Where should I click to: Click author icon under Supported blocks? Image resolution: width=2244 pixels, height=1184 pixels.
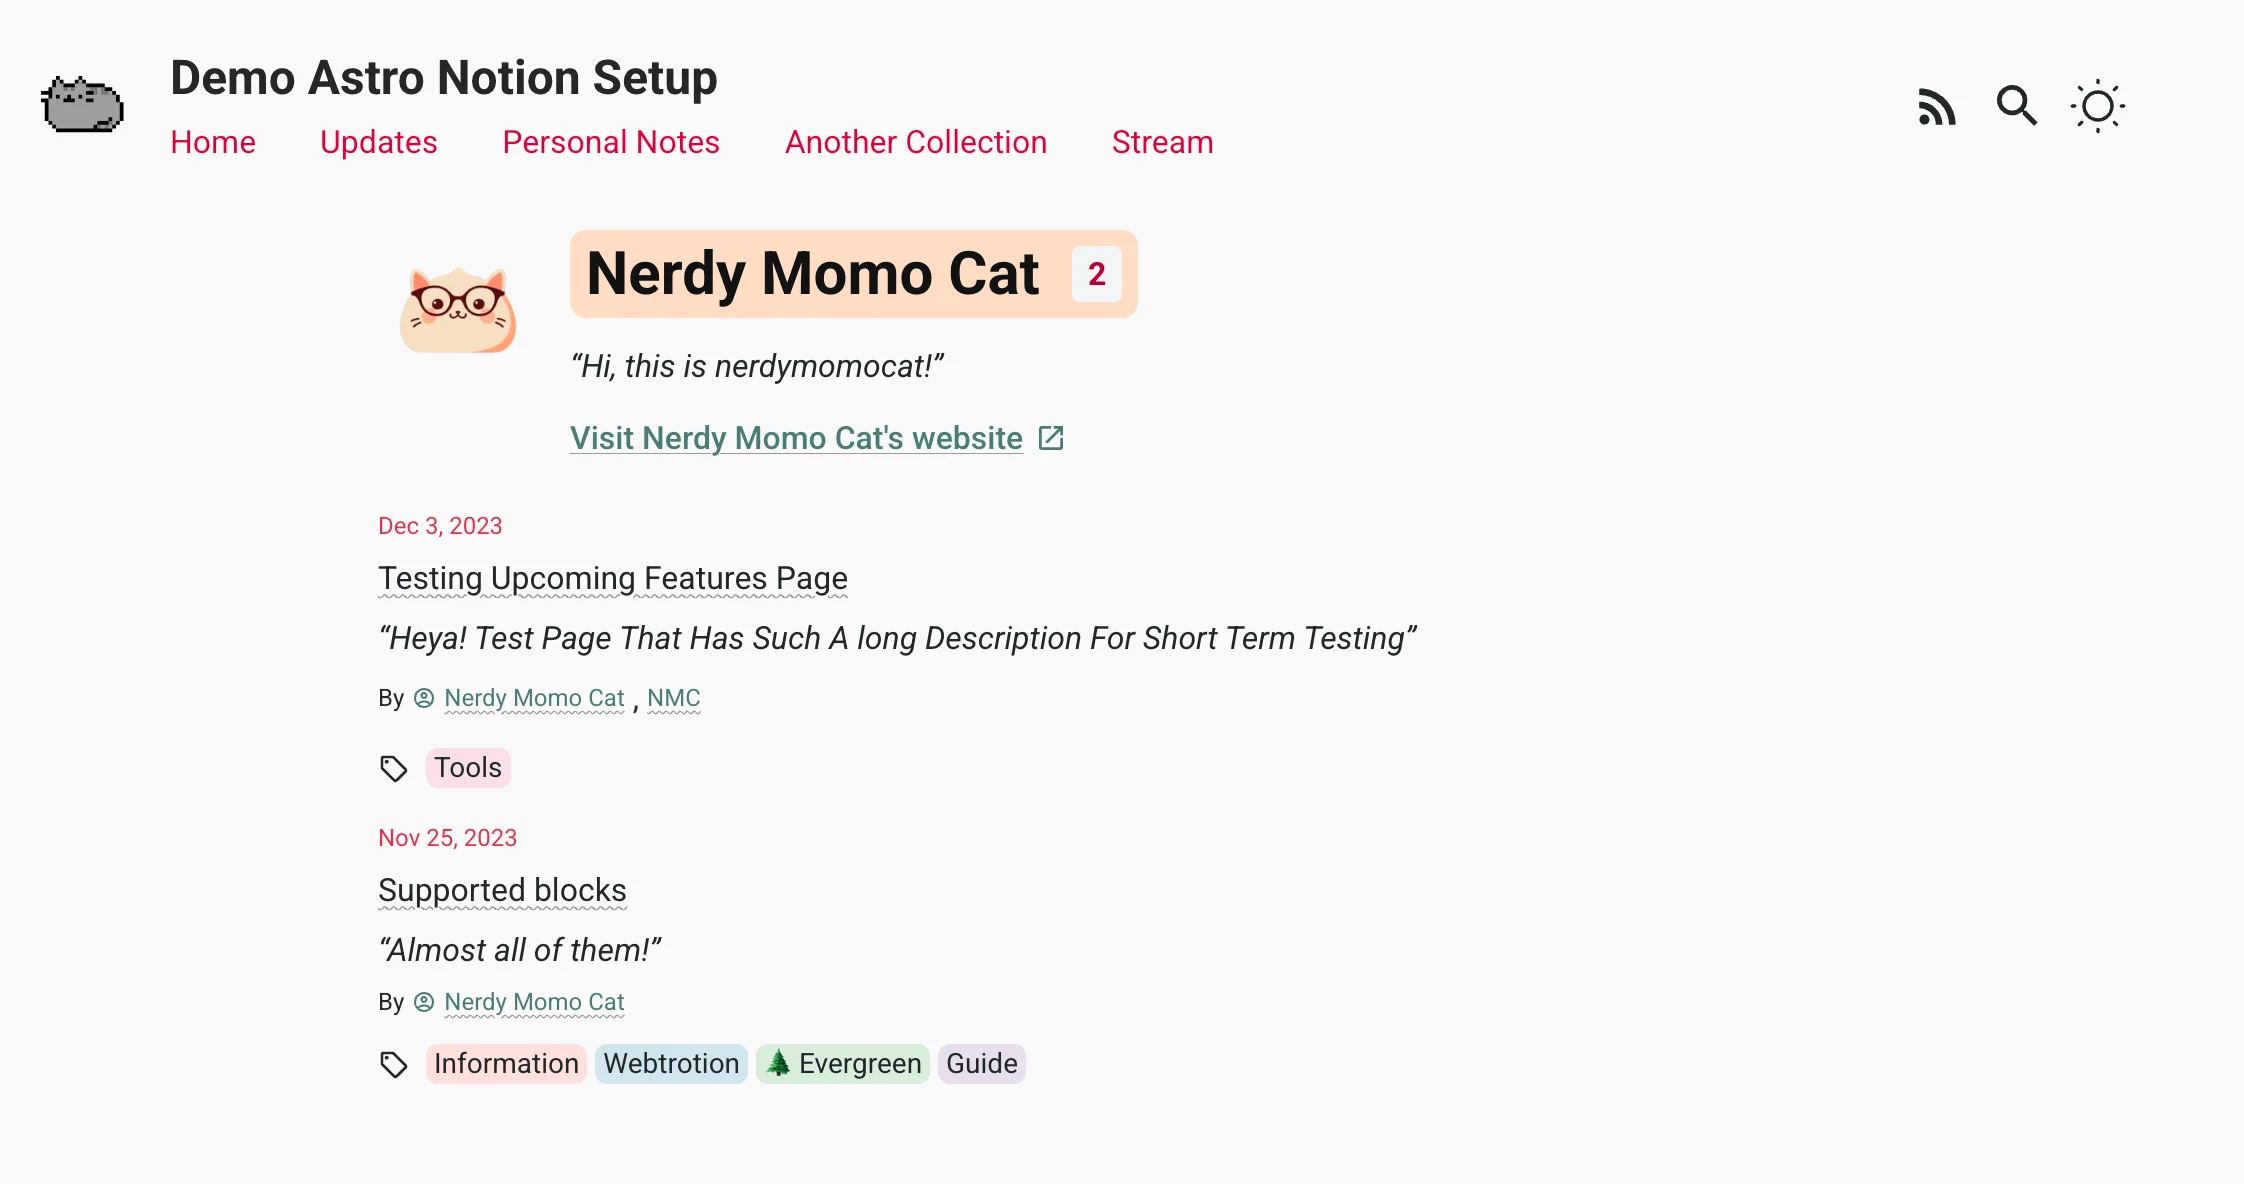pyautogui.click(x=424, y=1002)
